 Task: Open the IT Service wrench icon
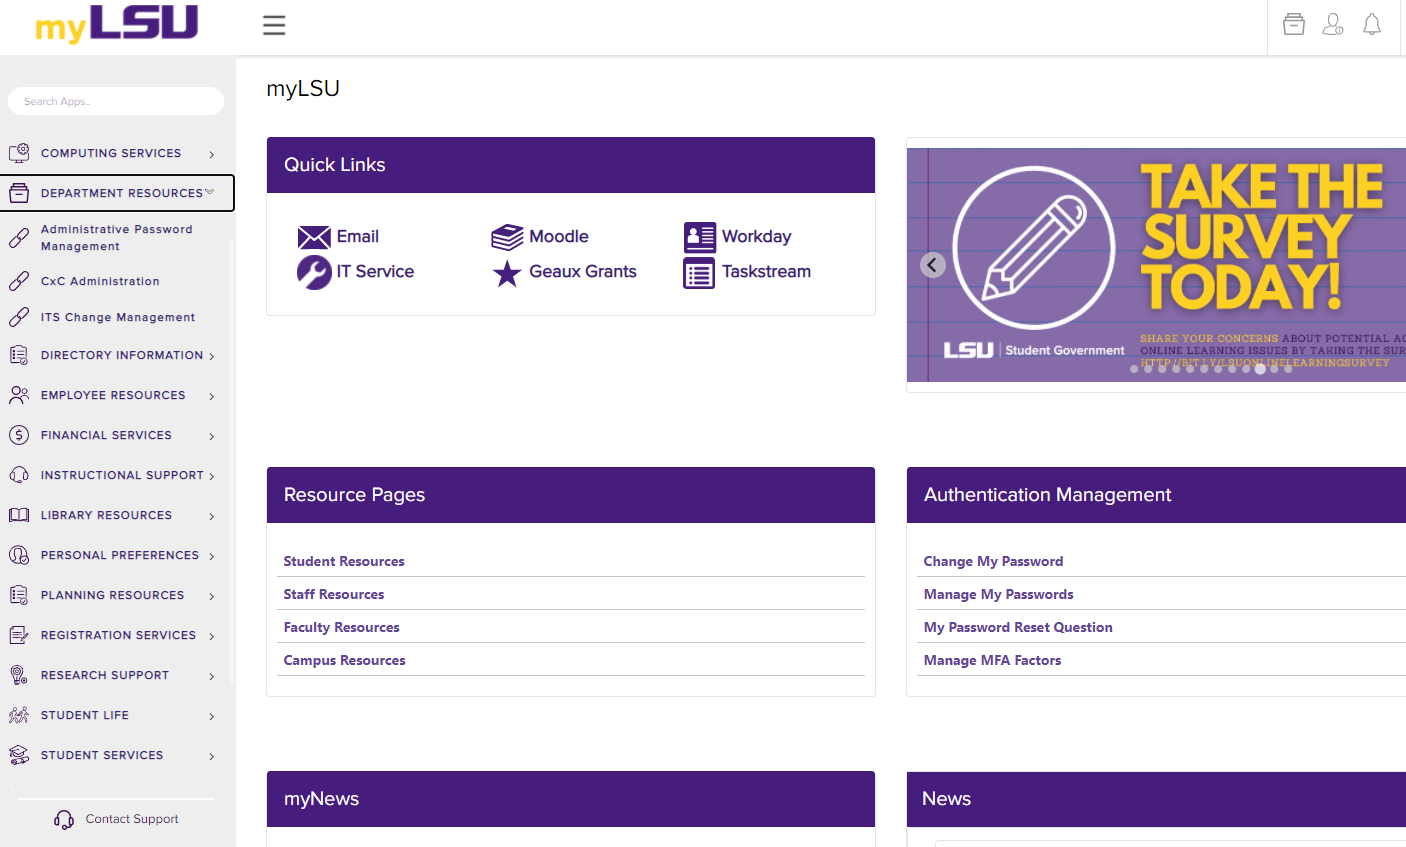pos(314,272)
